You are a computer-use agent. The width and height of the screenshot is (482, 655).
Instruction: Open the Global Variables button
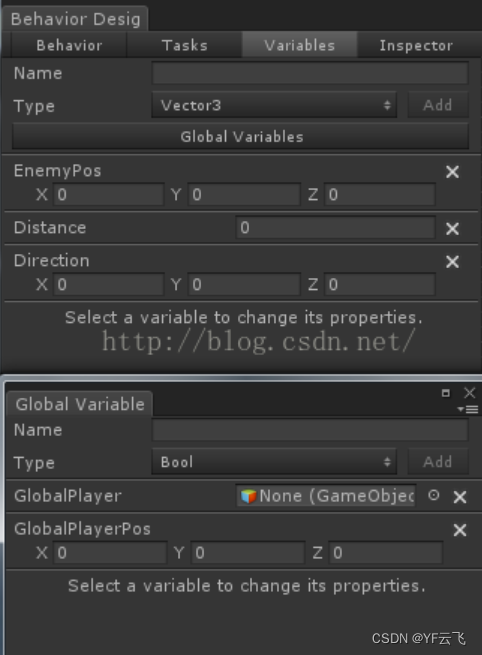(x=241, y=136)
